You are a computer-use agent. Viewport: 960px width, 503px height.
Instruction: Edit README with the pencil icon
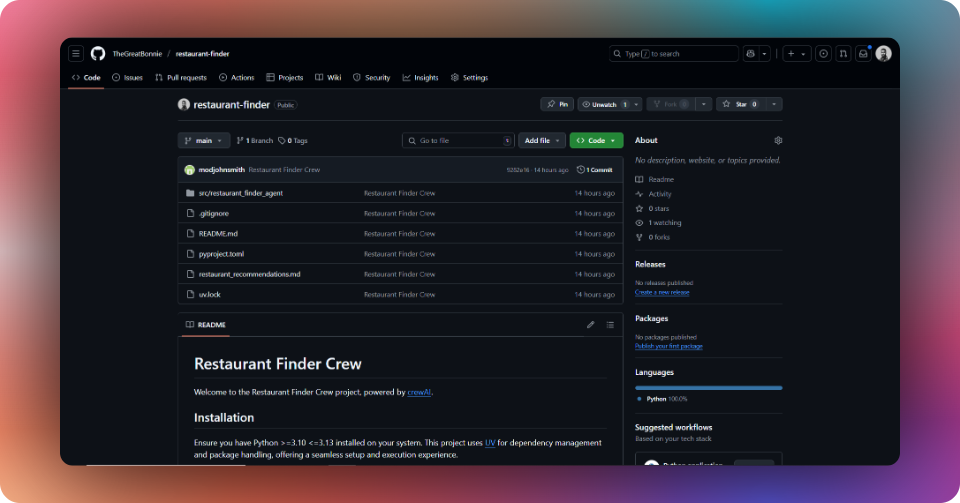coord(590,325)
